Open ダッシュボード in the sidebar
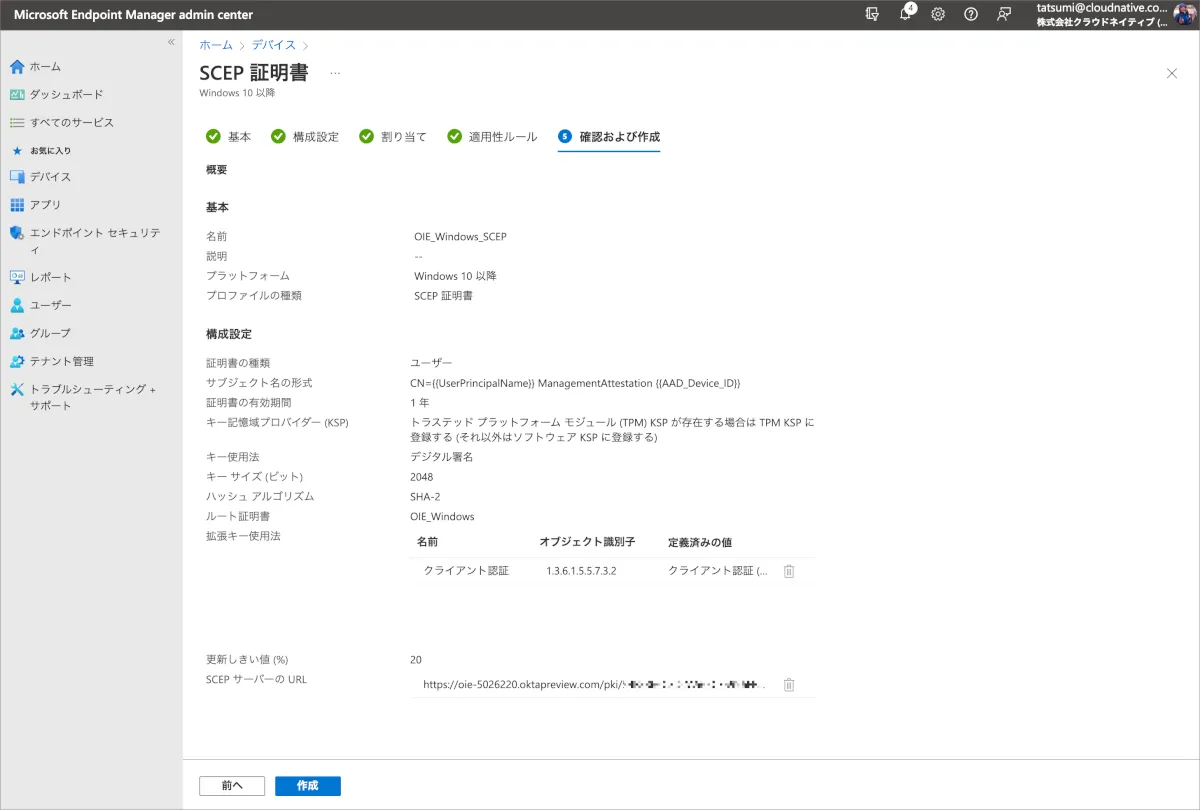The image size is (1200, 810). click(66, 94)
